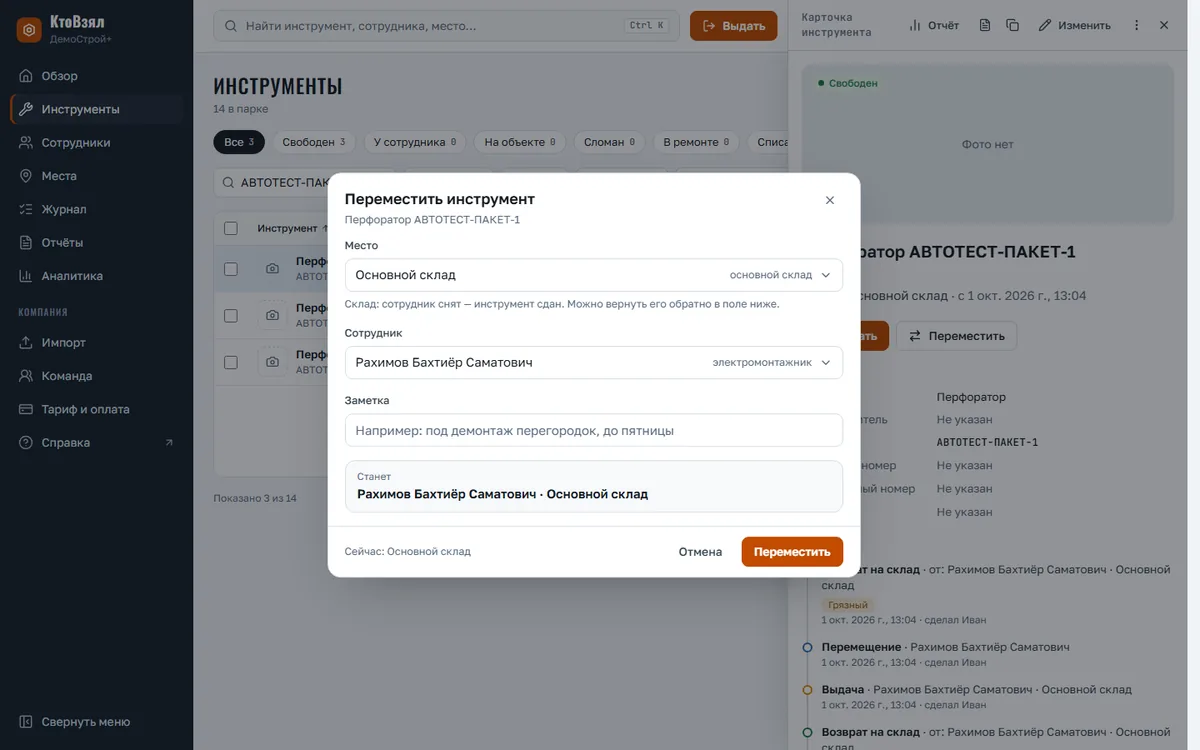The height and width of the screenshot is (750, 1200).
Task: Click the Грязный tag in history
Action: 848,605
